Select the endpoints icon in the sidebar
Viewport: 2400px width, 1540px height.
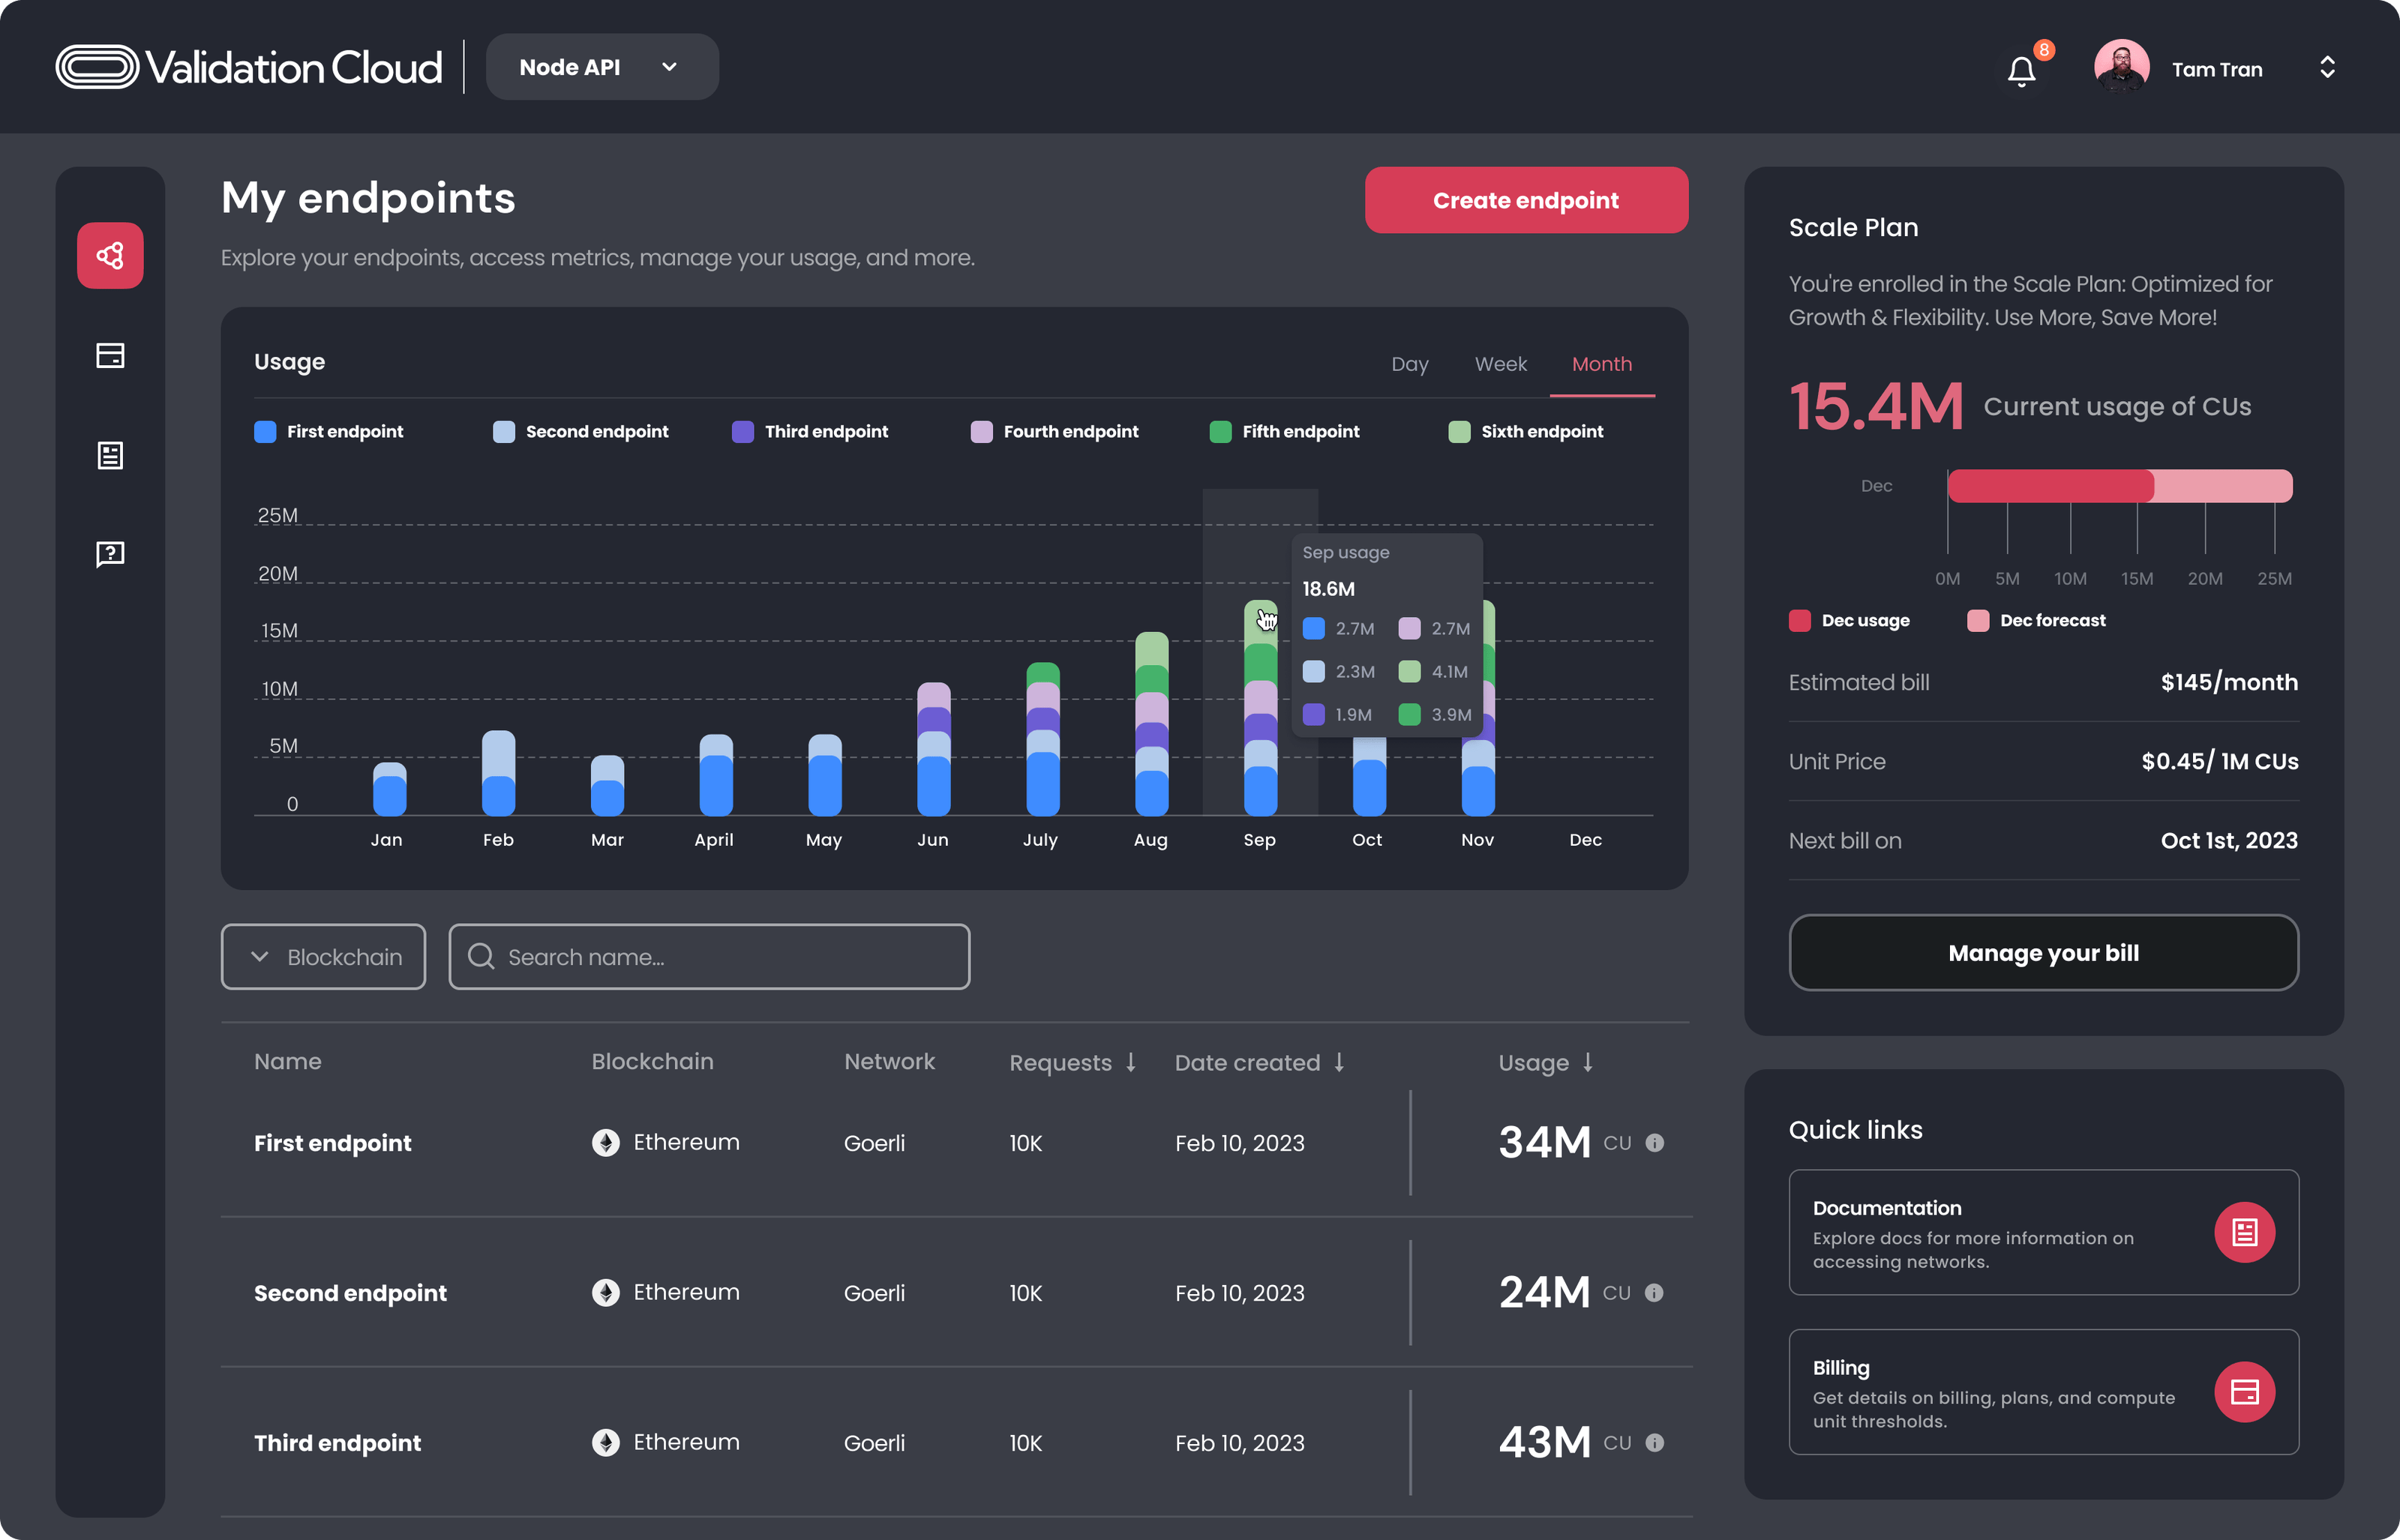click(x=110, y=256)
